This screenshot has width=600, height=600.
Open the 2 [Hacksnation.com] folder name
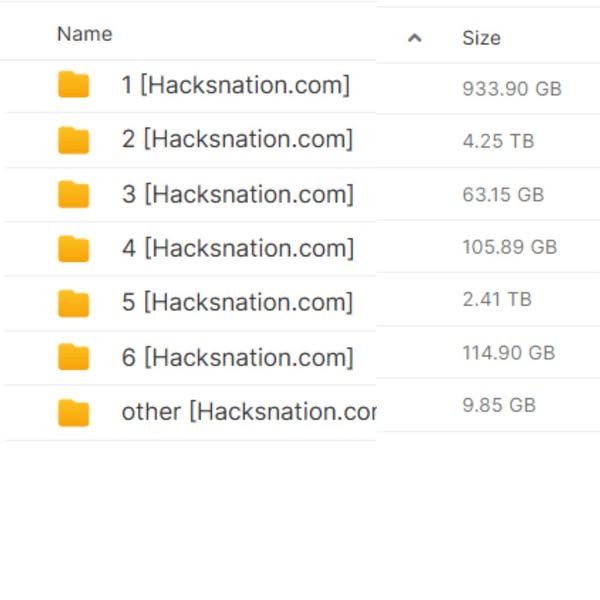(x=238, y=140)
